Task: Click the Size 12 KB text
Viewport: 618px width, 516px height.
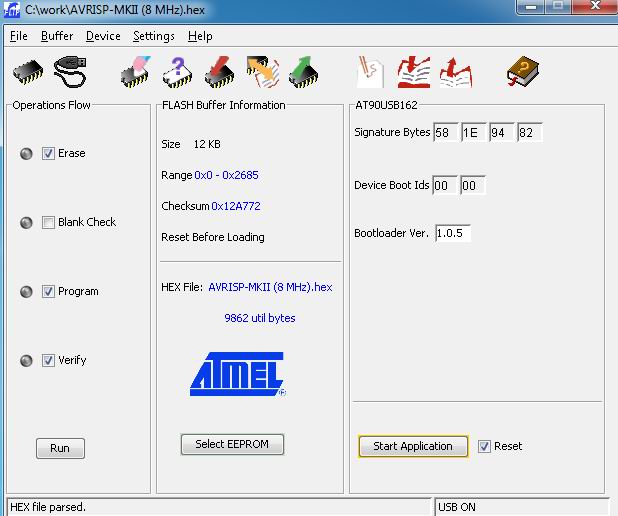Action: click(191, 144)
